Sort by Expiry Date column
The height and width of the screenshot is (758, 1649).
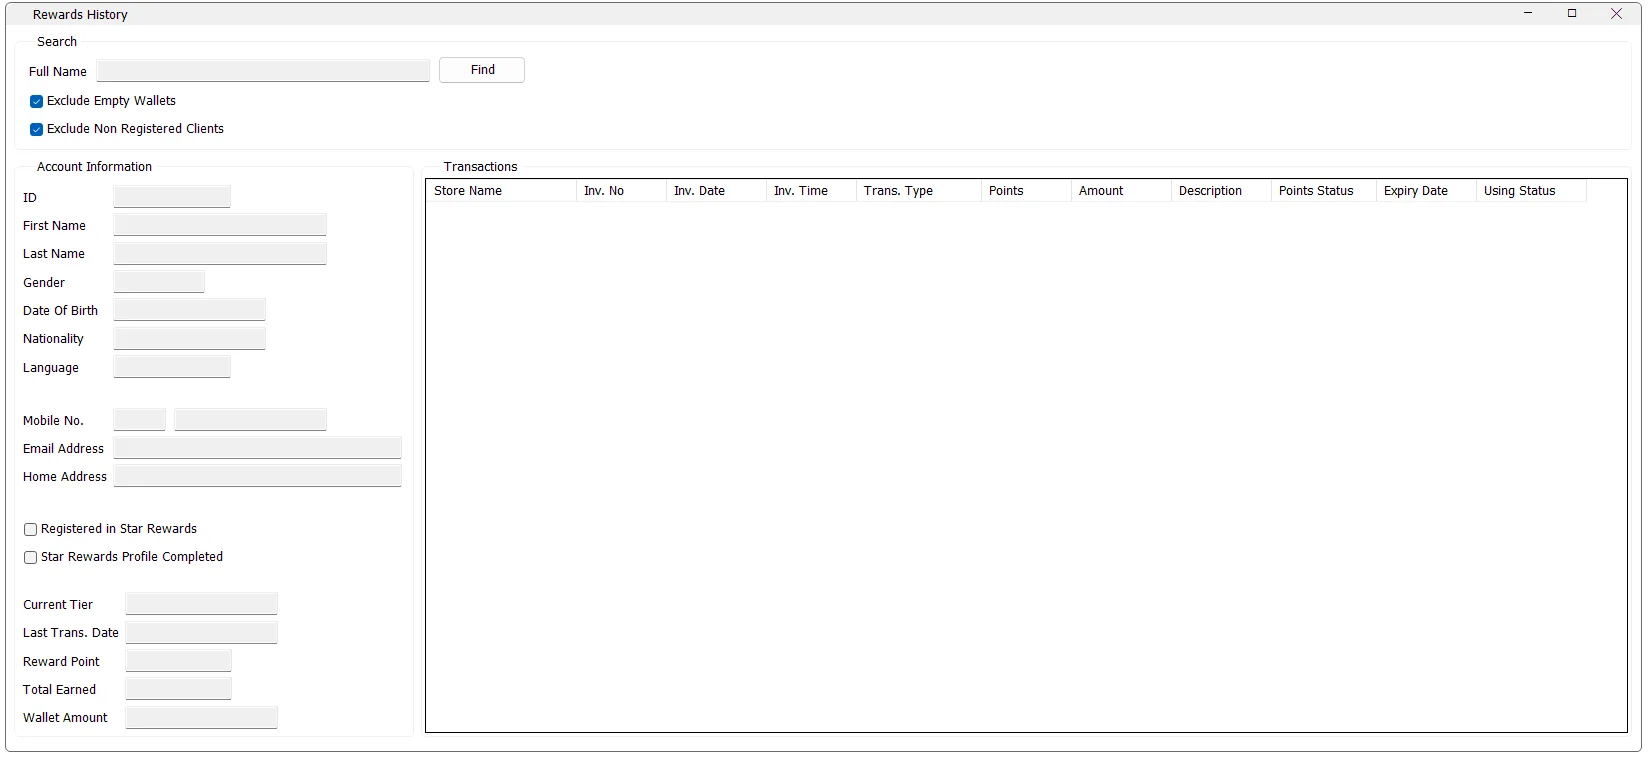pos(1426,191)
